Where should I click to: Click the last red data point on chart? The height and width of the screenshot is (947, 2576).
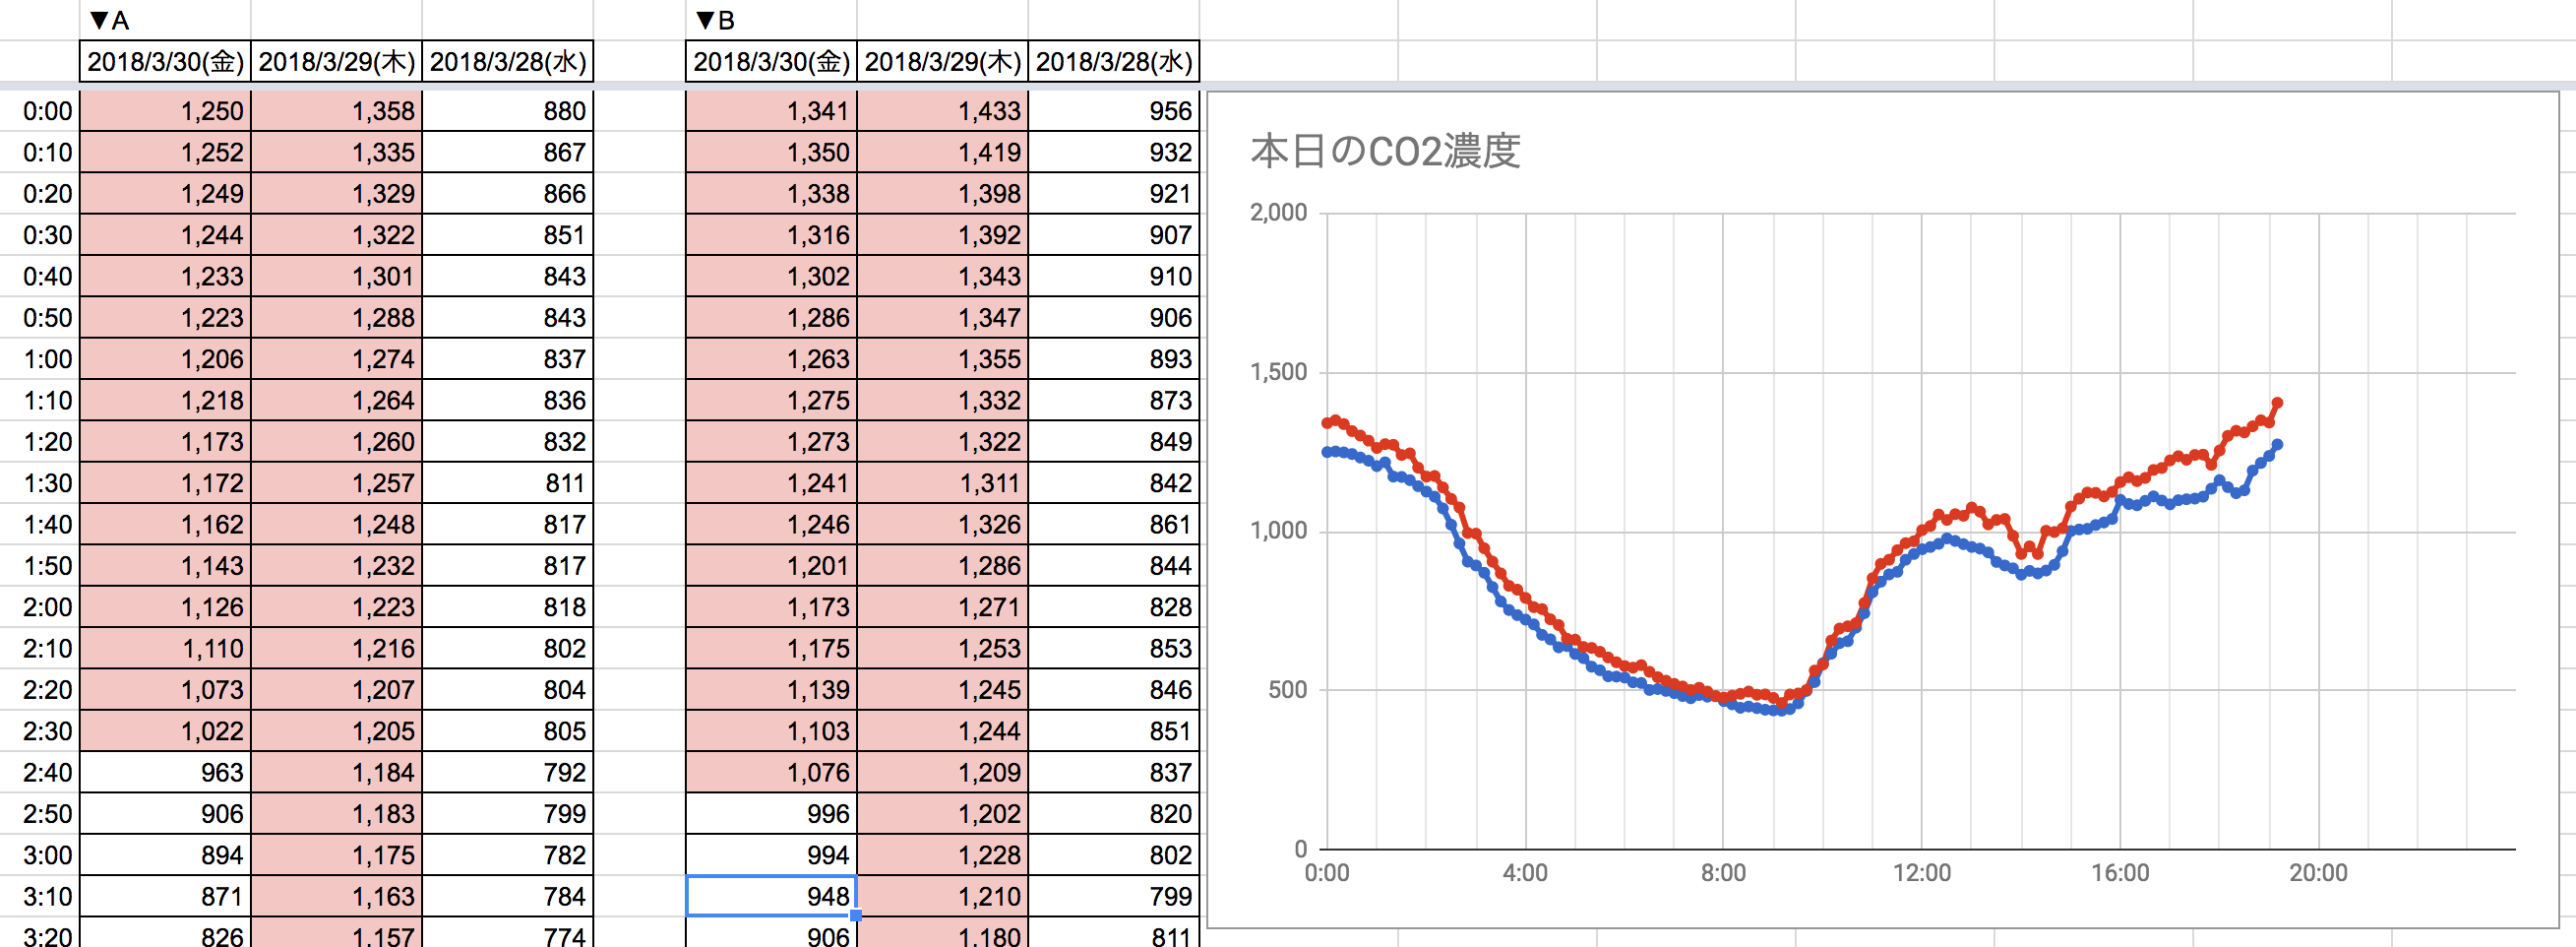coord(2277,403)
